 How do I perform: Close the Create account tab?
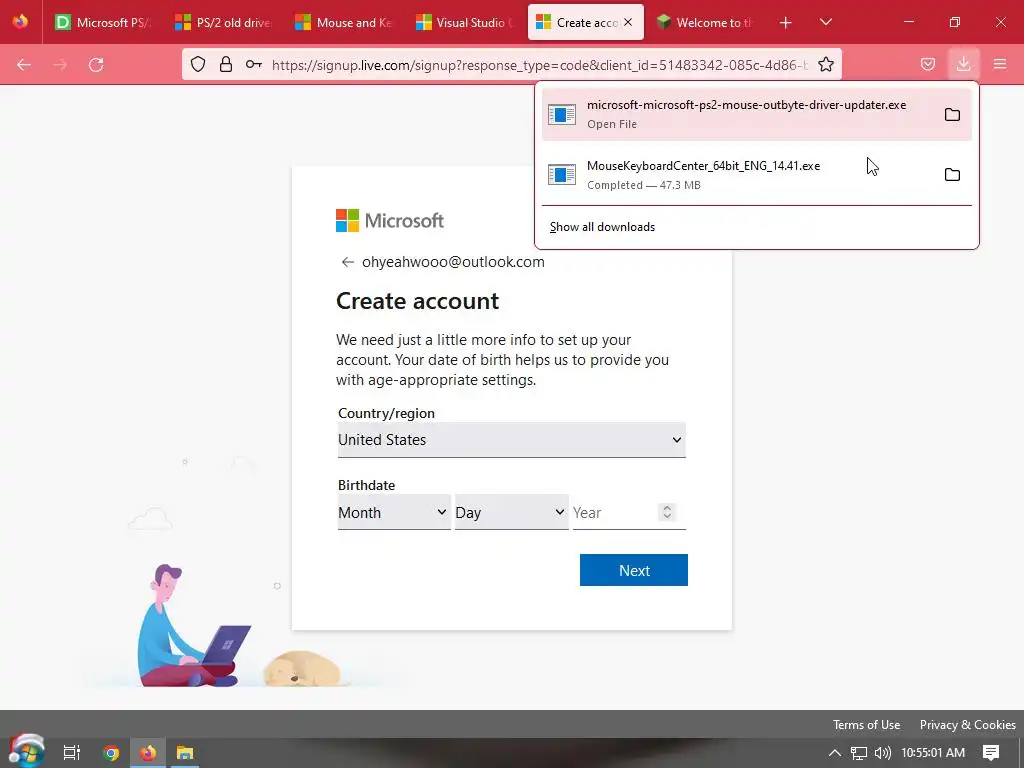click(628, 22)
